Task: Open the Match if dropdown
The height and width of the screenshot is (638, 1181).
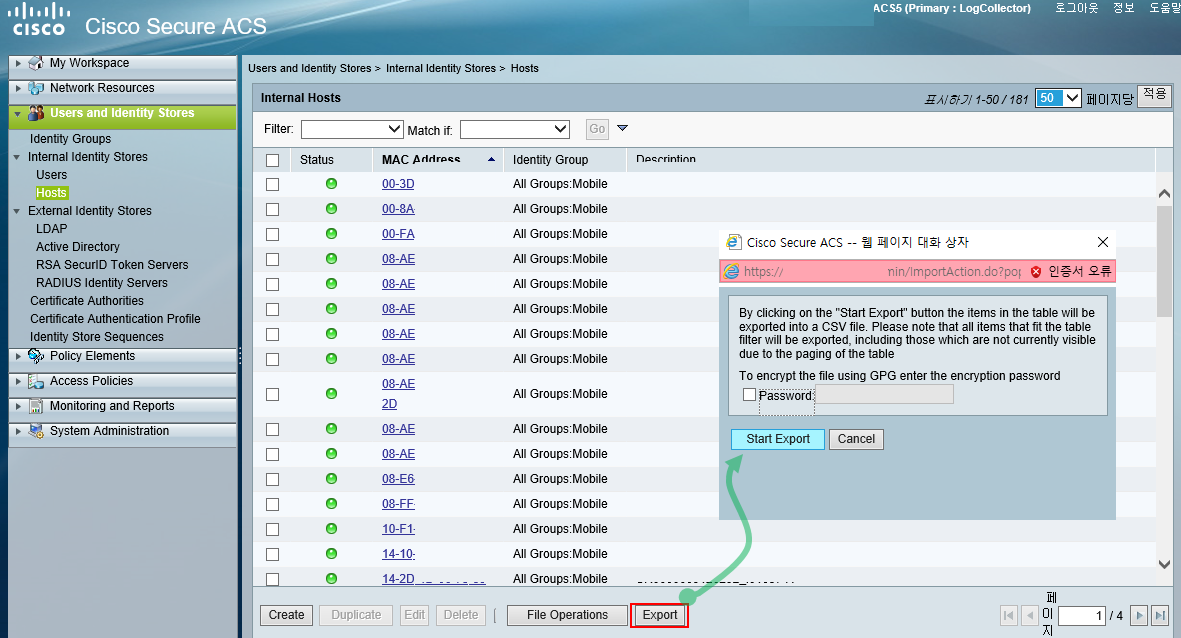Action: click(x=514, y=130)
